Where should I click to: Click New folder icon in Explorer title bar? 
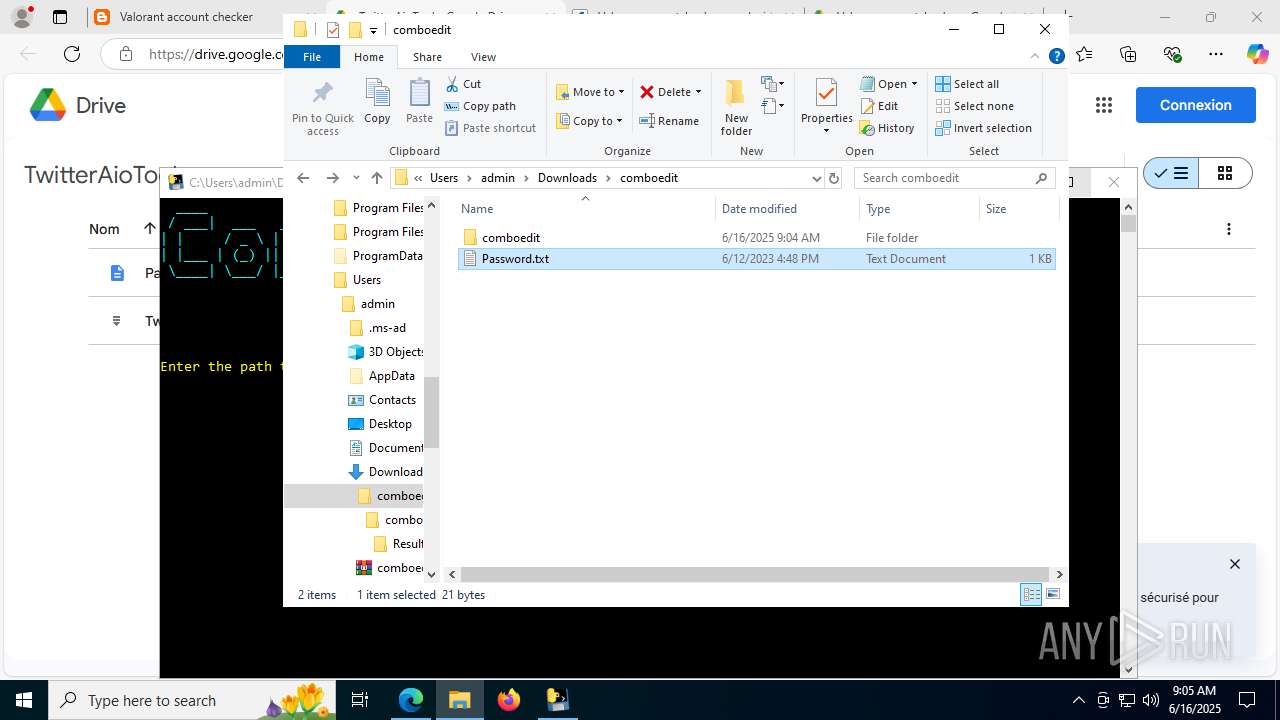354,30
